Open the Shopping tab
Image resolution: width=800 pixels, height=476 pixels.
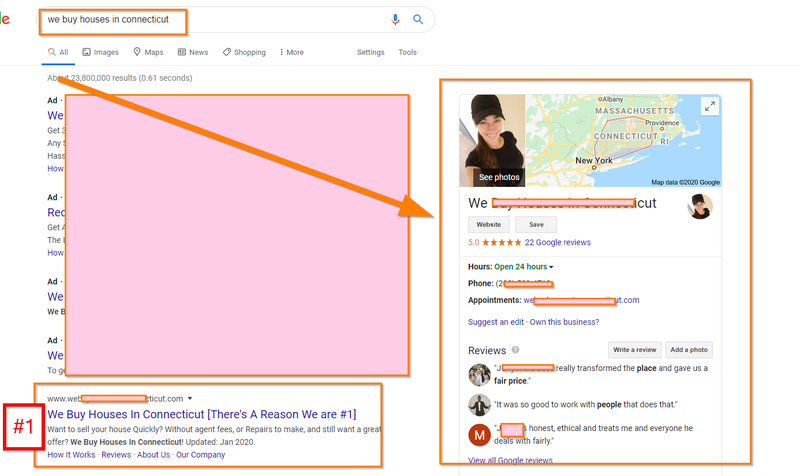tap(244, 52)
